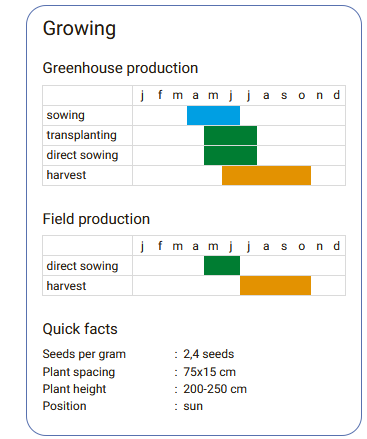The width and height of the screenshot is (367, 439).
Task: Click the Field production heading
Action: point(96,219)
